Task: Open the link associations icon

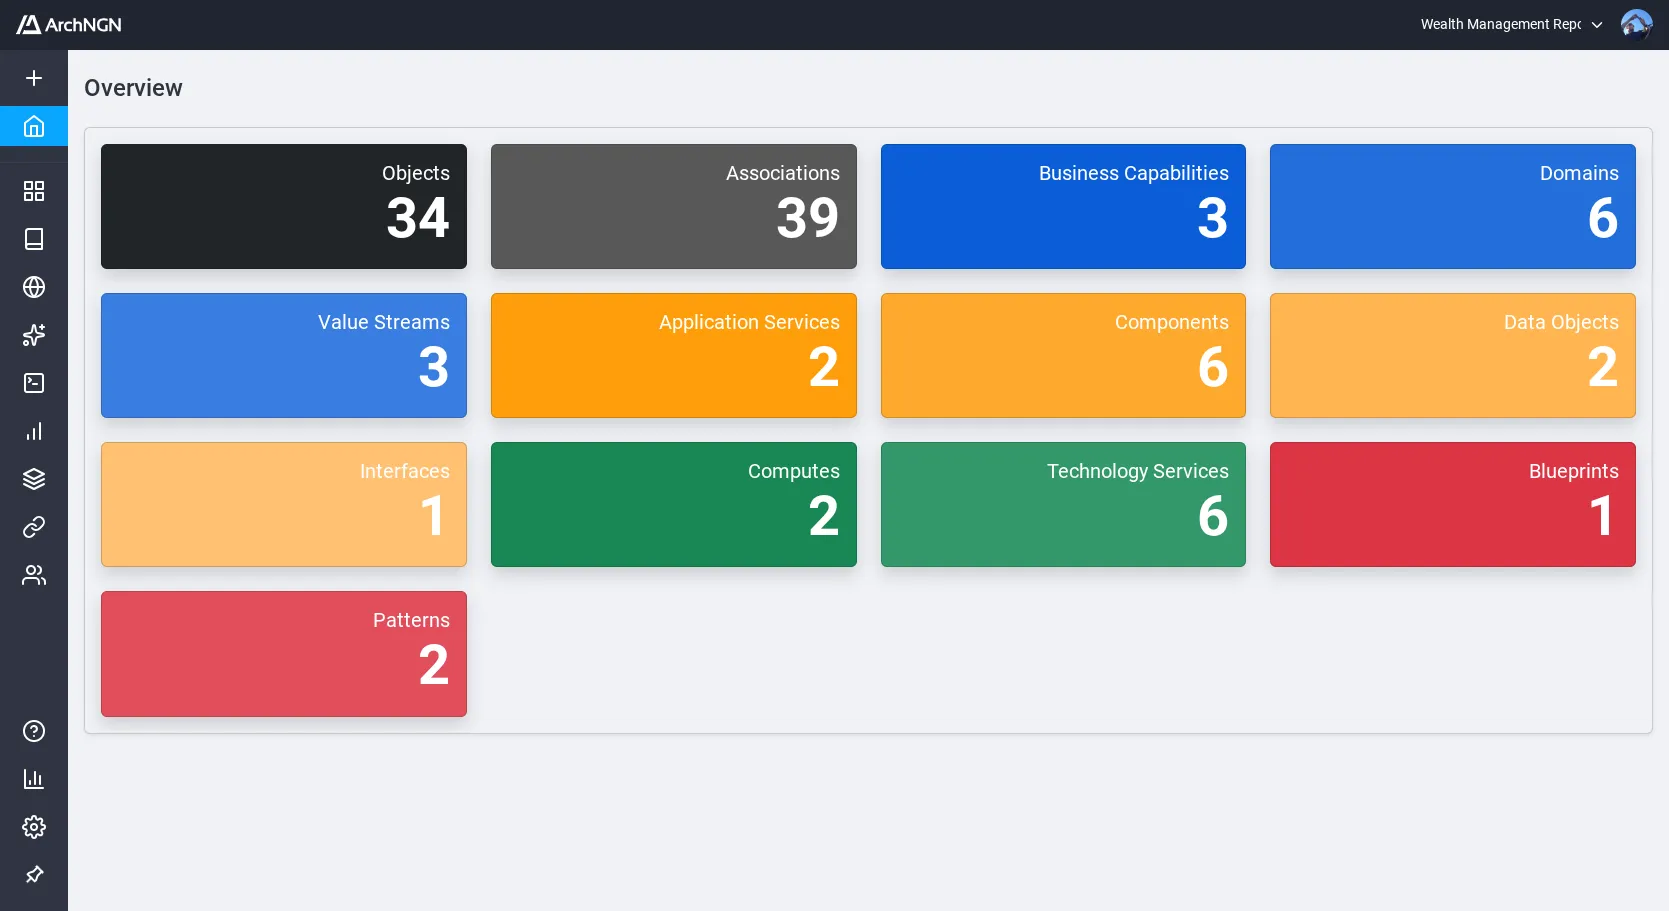Action: [x=33, y=527]
